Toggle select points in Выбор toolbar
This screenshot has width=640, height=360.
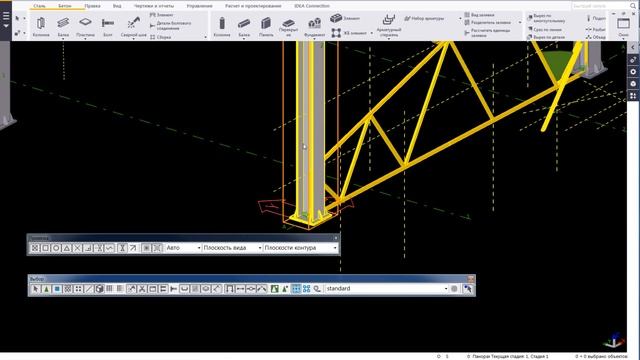tap(78, 289)
